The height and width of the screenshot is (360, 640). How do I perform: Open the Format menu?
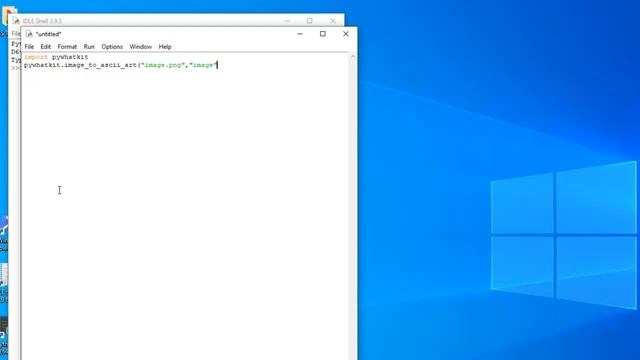click(x=67, y=47)
